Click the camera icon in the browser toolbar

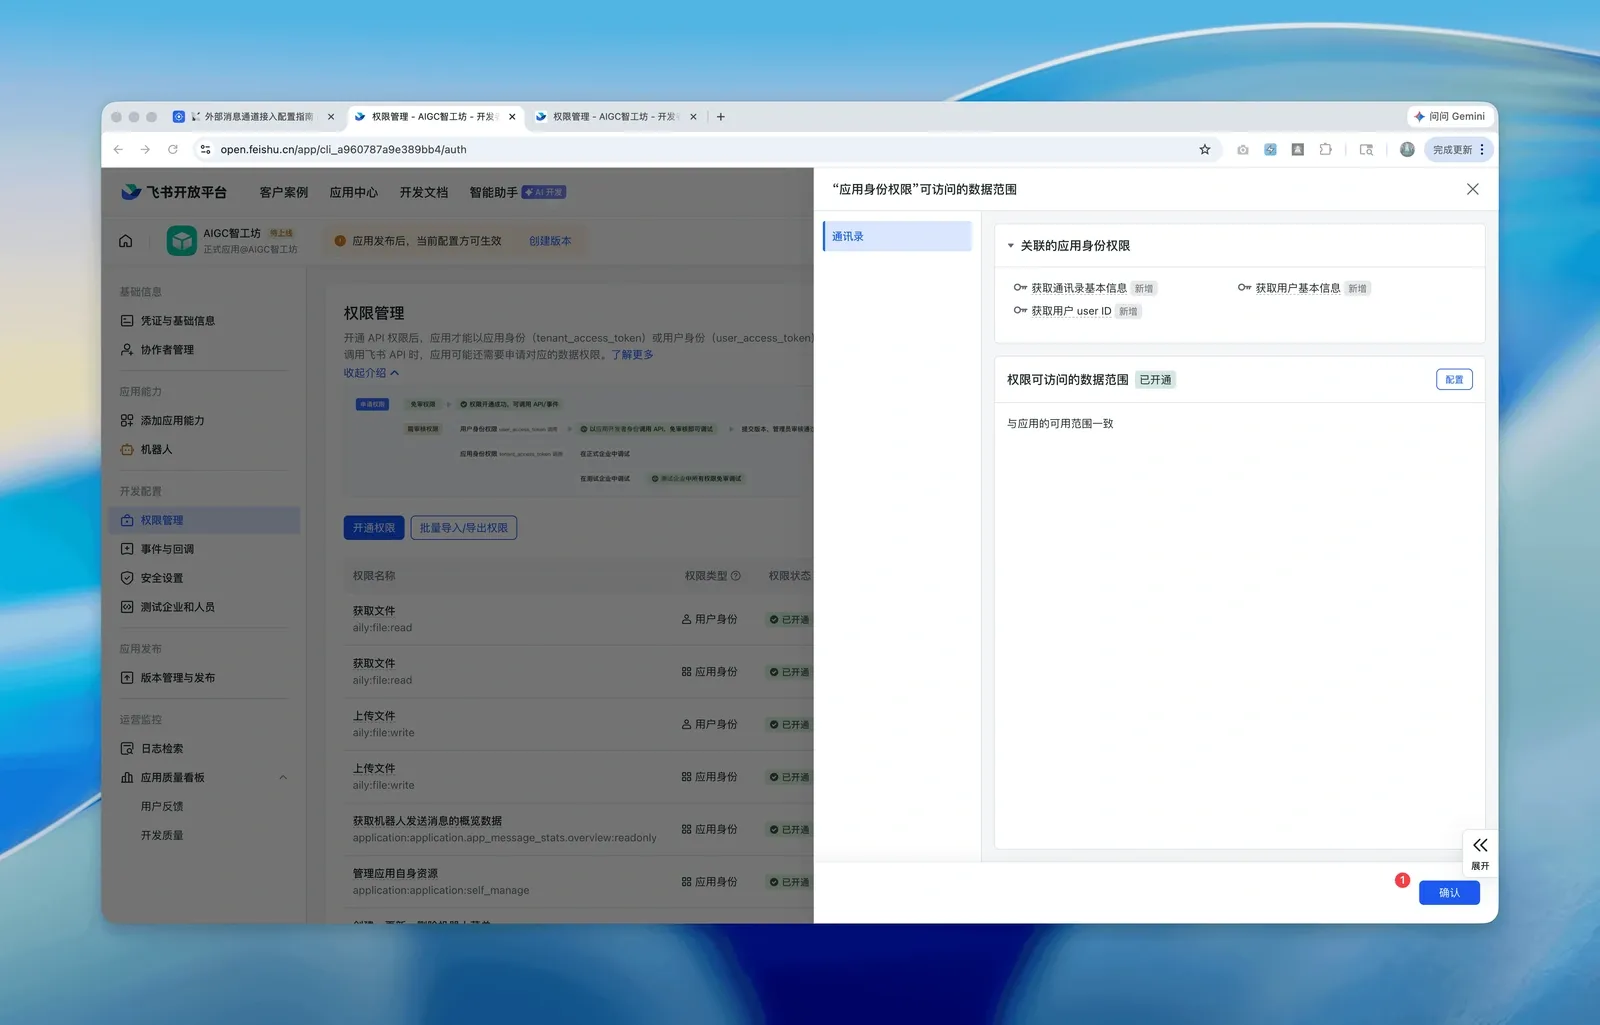pos(1242,149)
